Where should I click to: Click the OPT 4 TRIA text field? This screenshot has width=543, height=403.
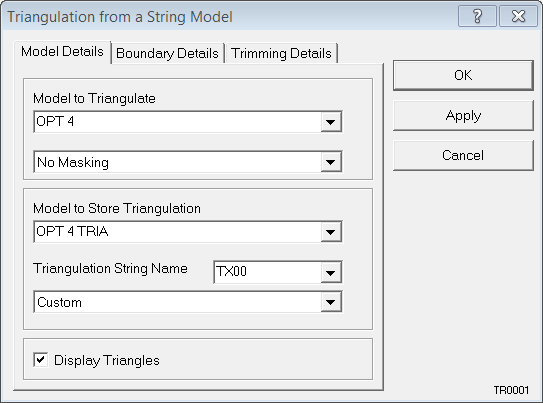(x=178, y=232)
